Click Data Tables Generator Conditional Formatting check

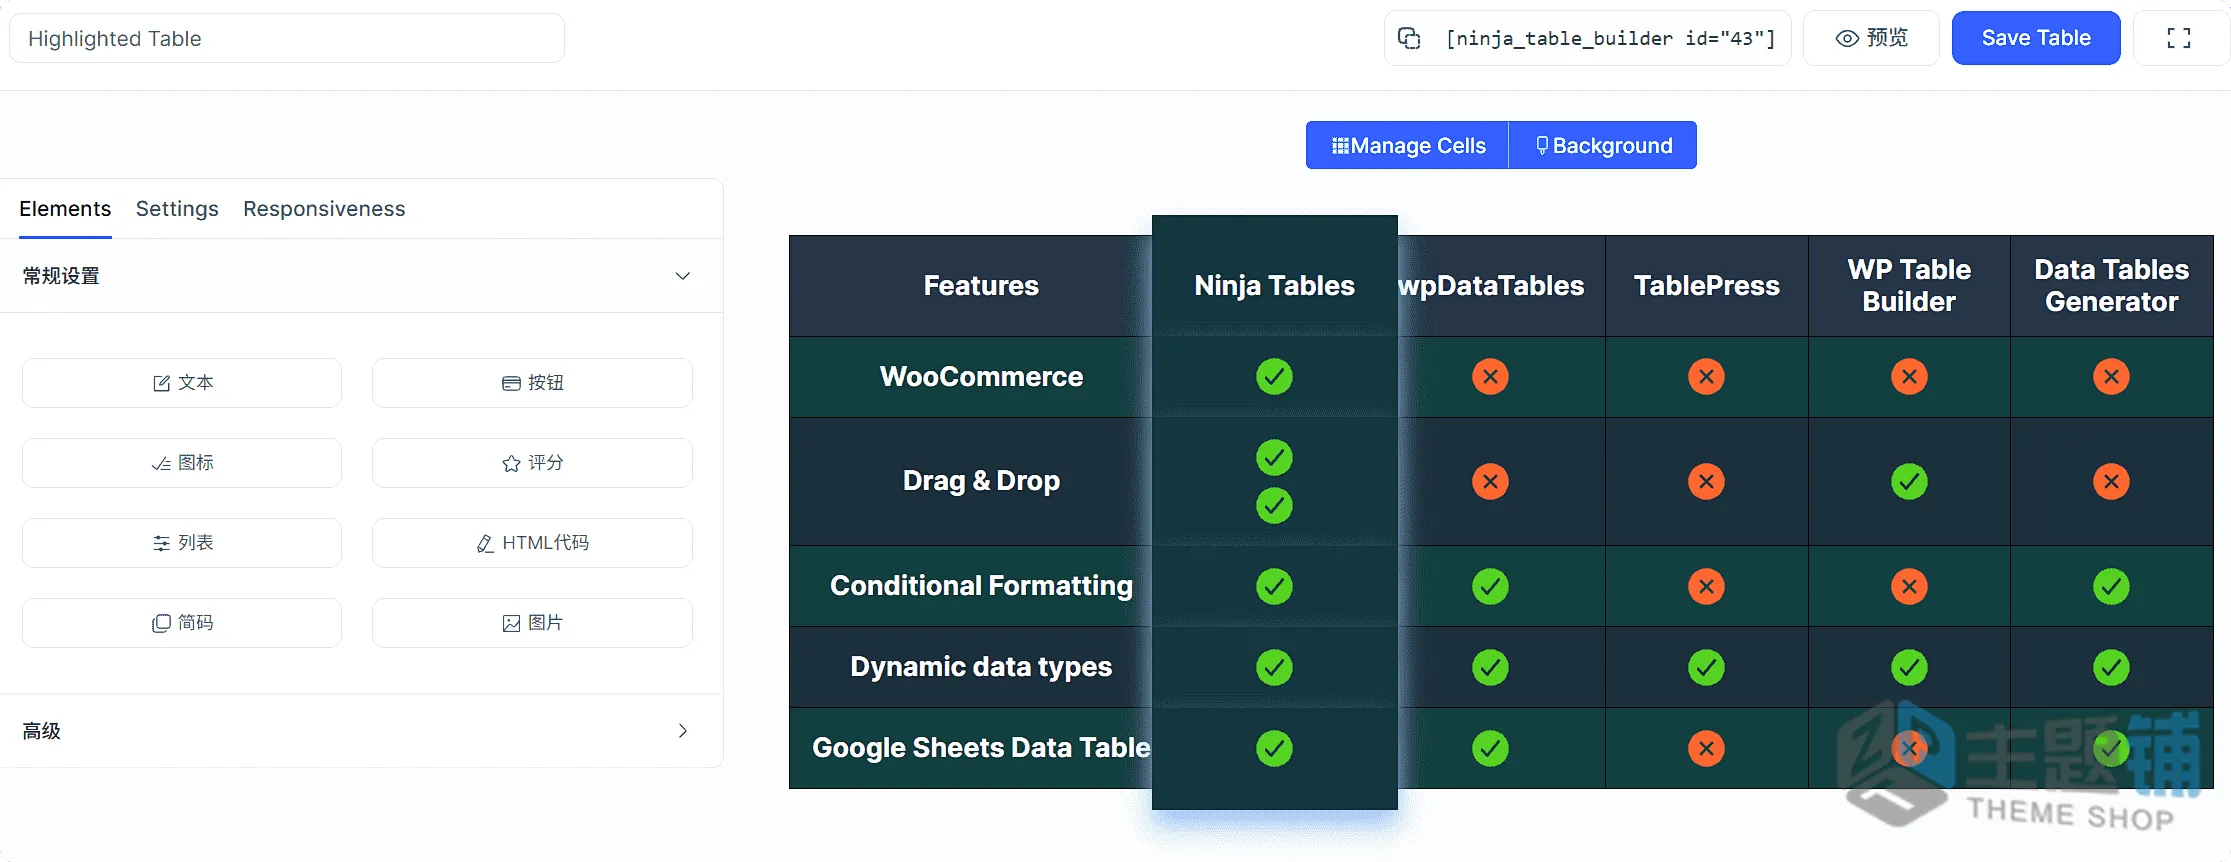coord(2111,587)
